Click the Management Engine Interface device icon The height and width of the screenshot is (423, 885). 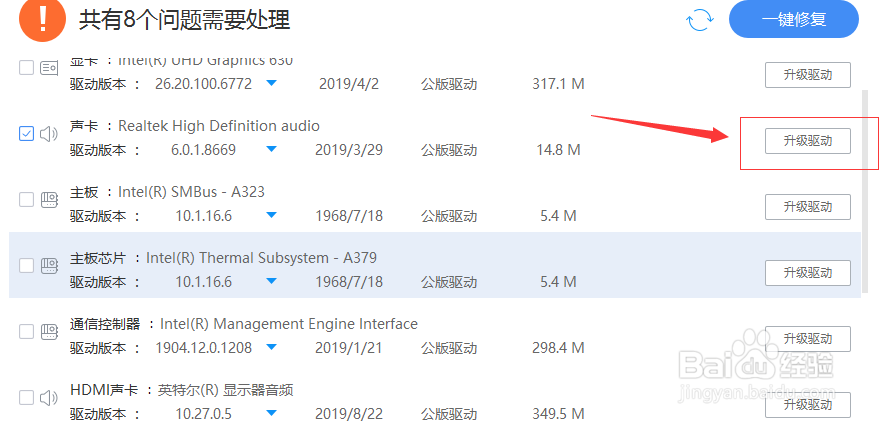pyautogui.click(x=49, y=332)
